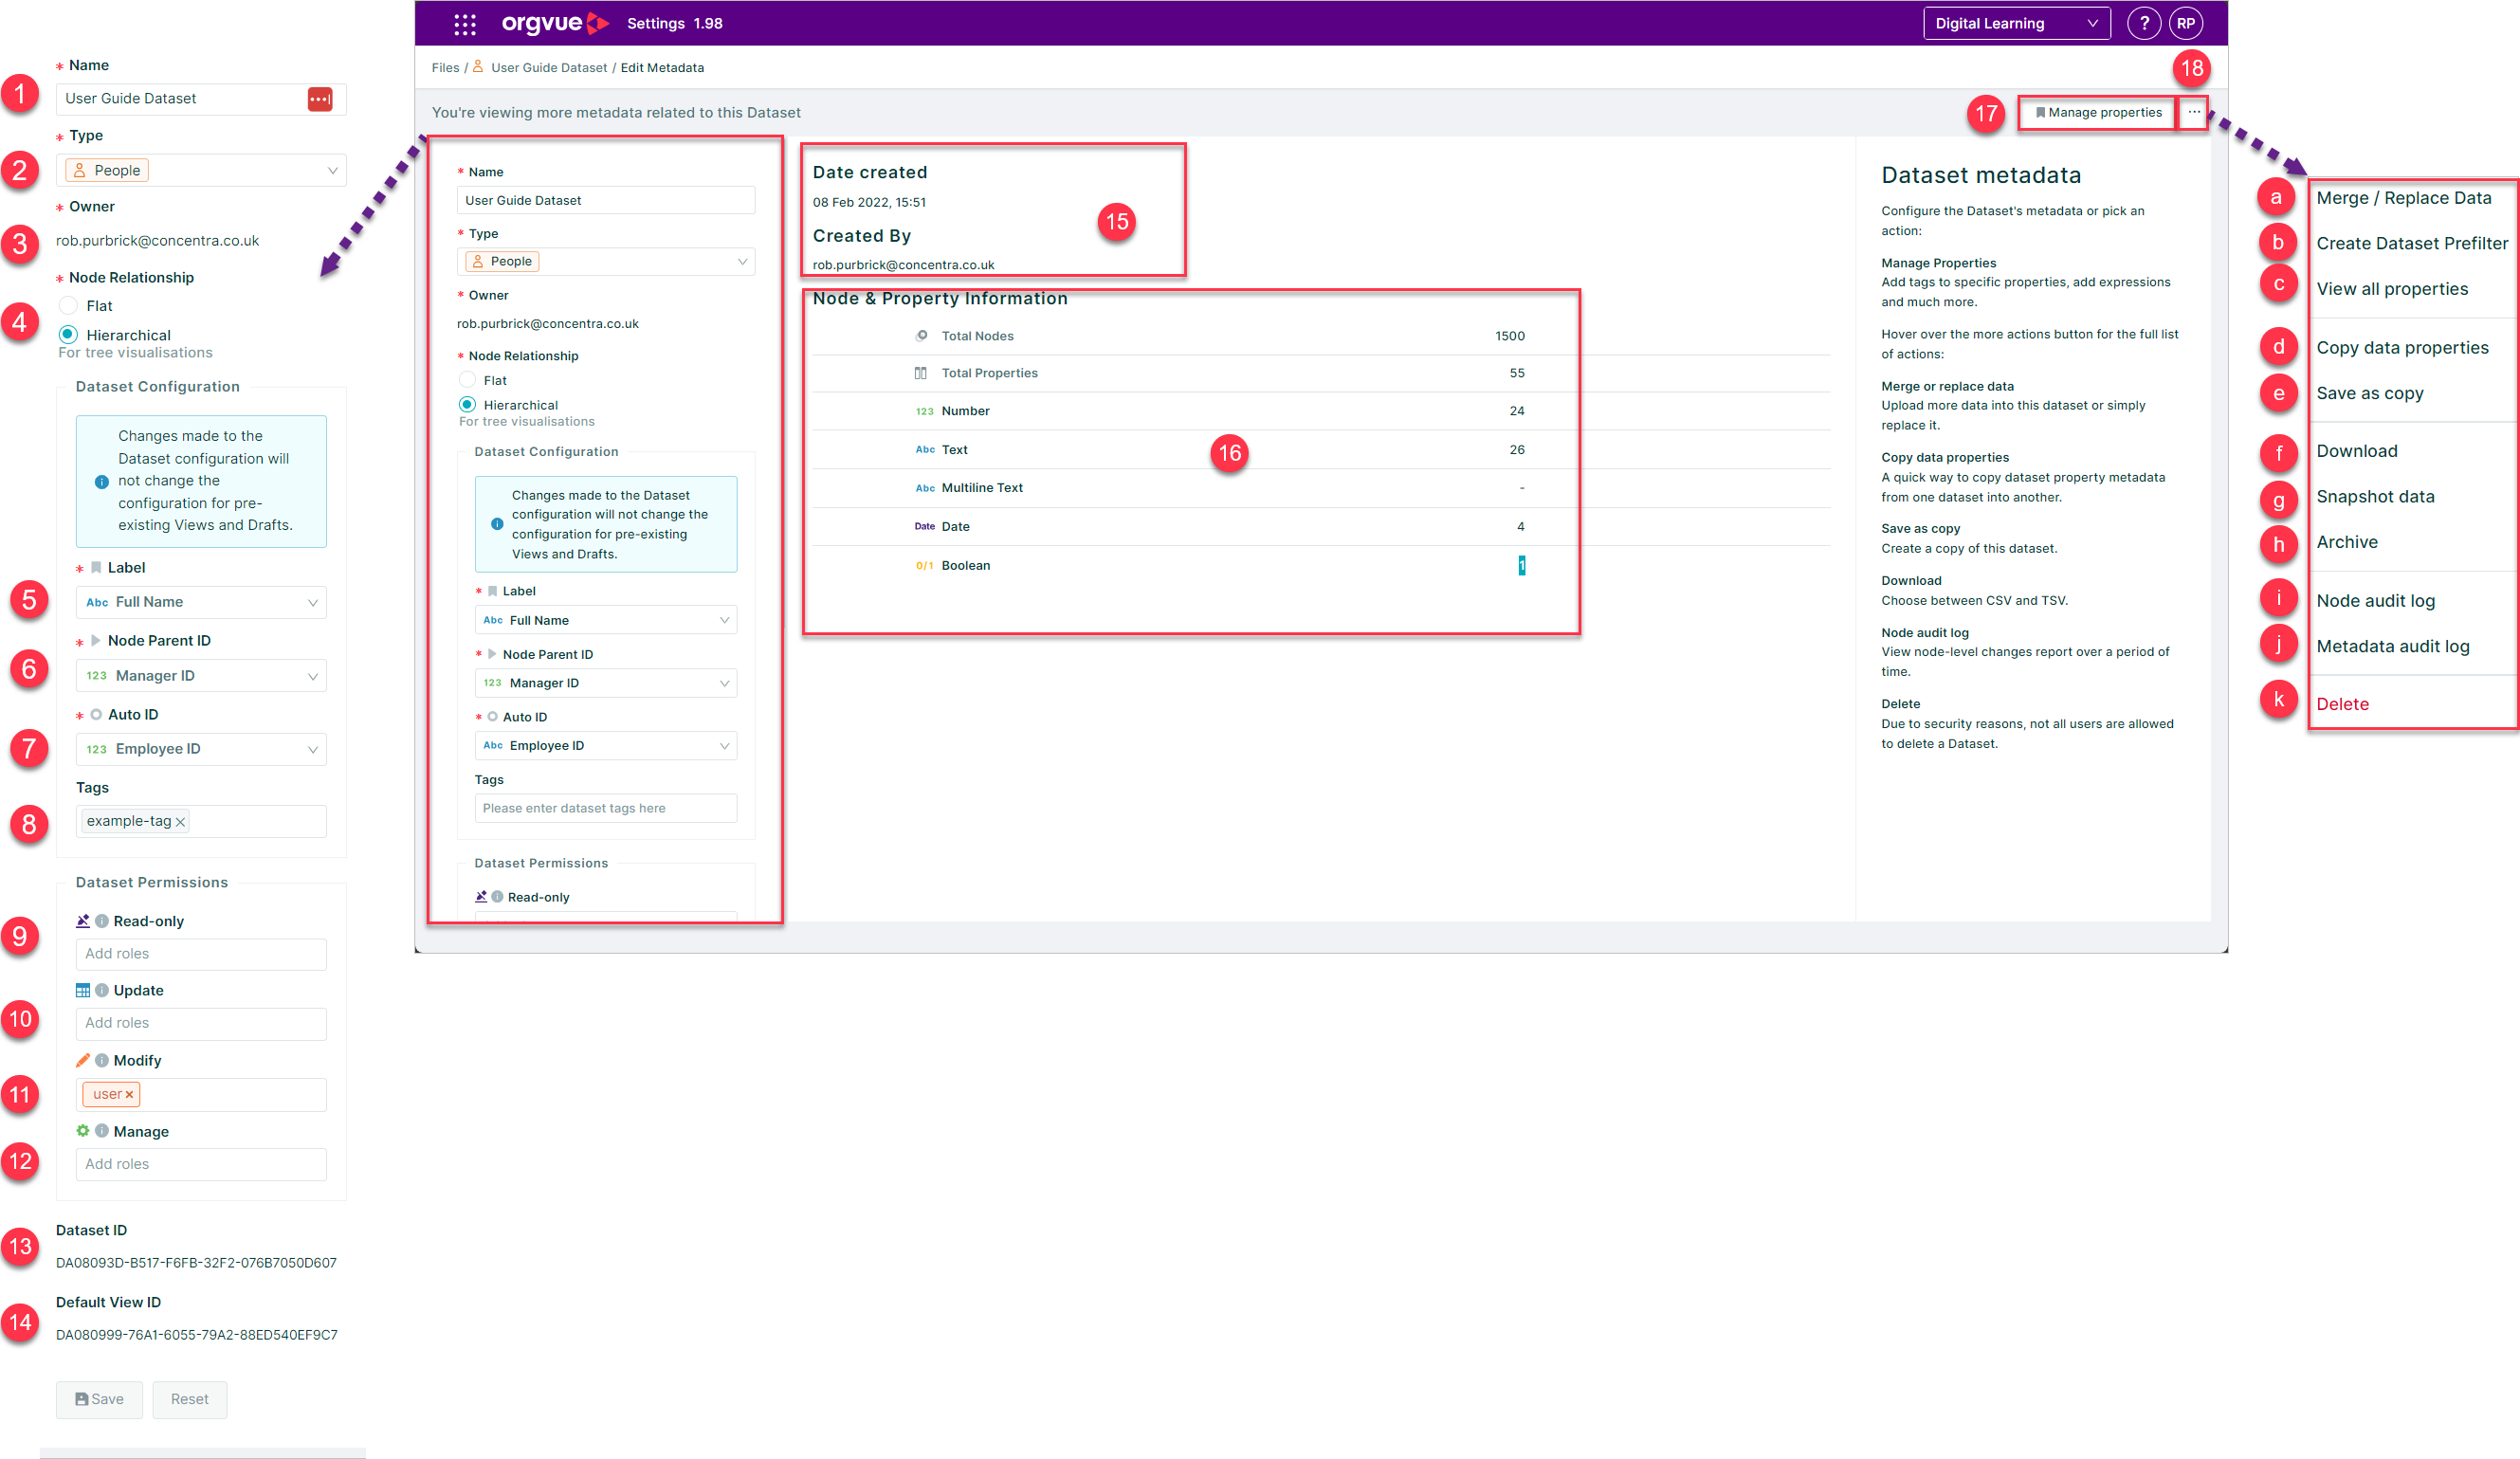Image resolution: width=2520 pixels, height=1459 pixels.
Task: Open the Digital Learning tenant dropdown
Action: pyautogui.click(x=2016, y=23)
